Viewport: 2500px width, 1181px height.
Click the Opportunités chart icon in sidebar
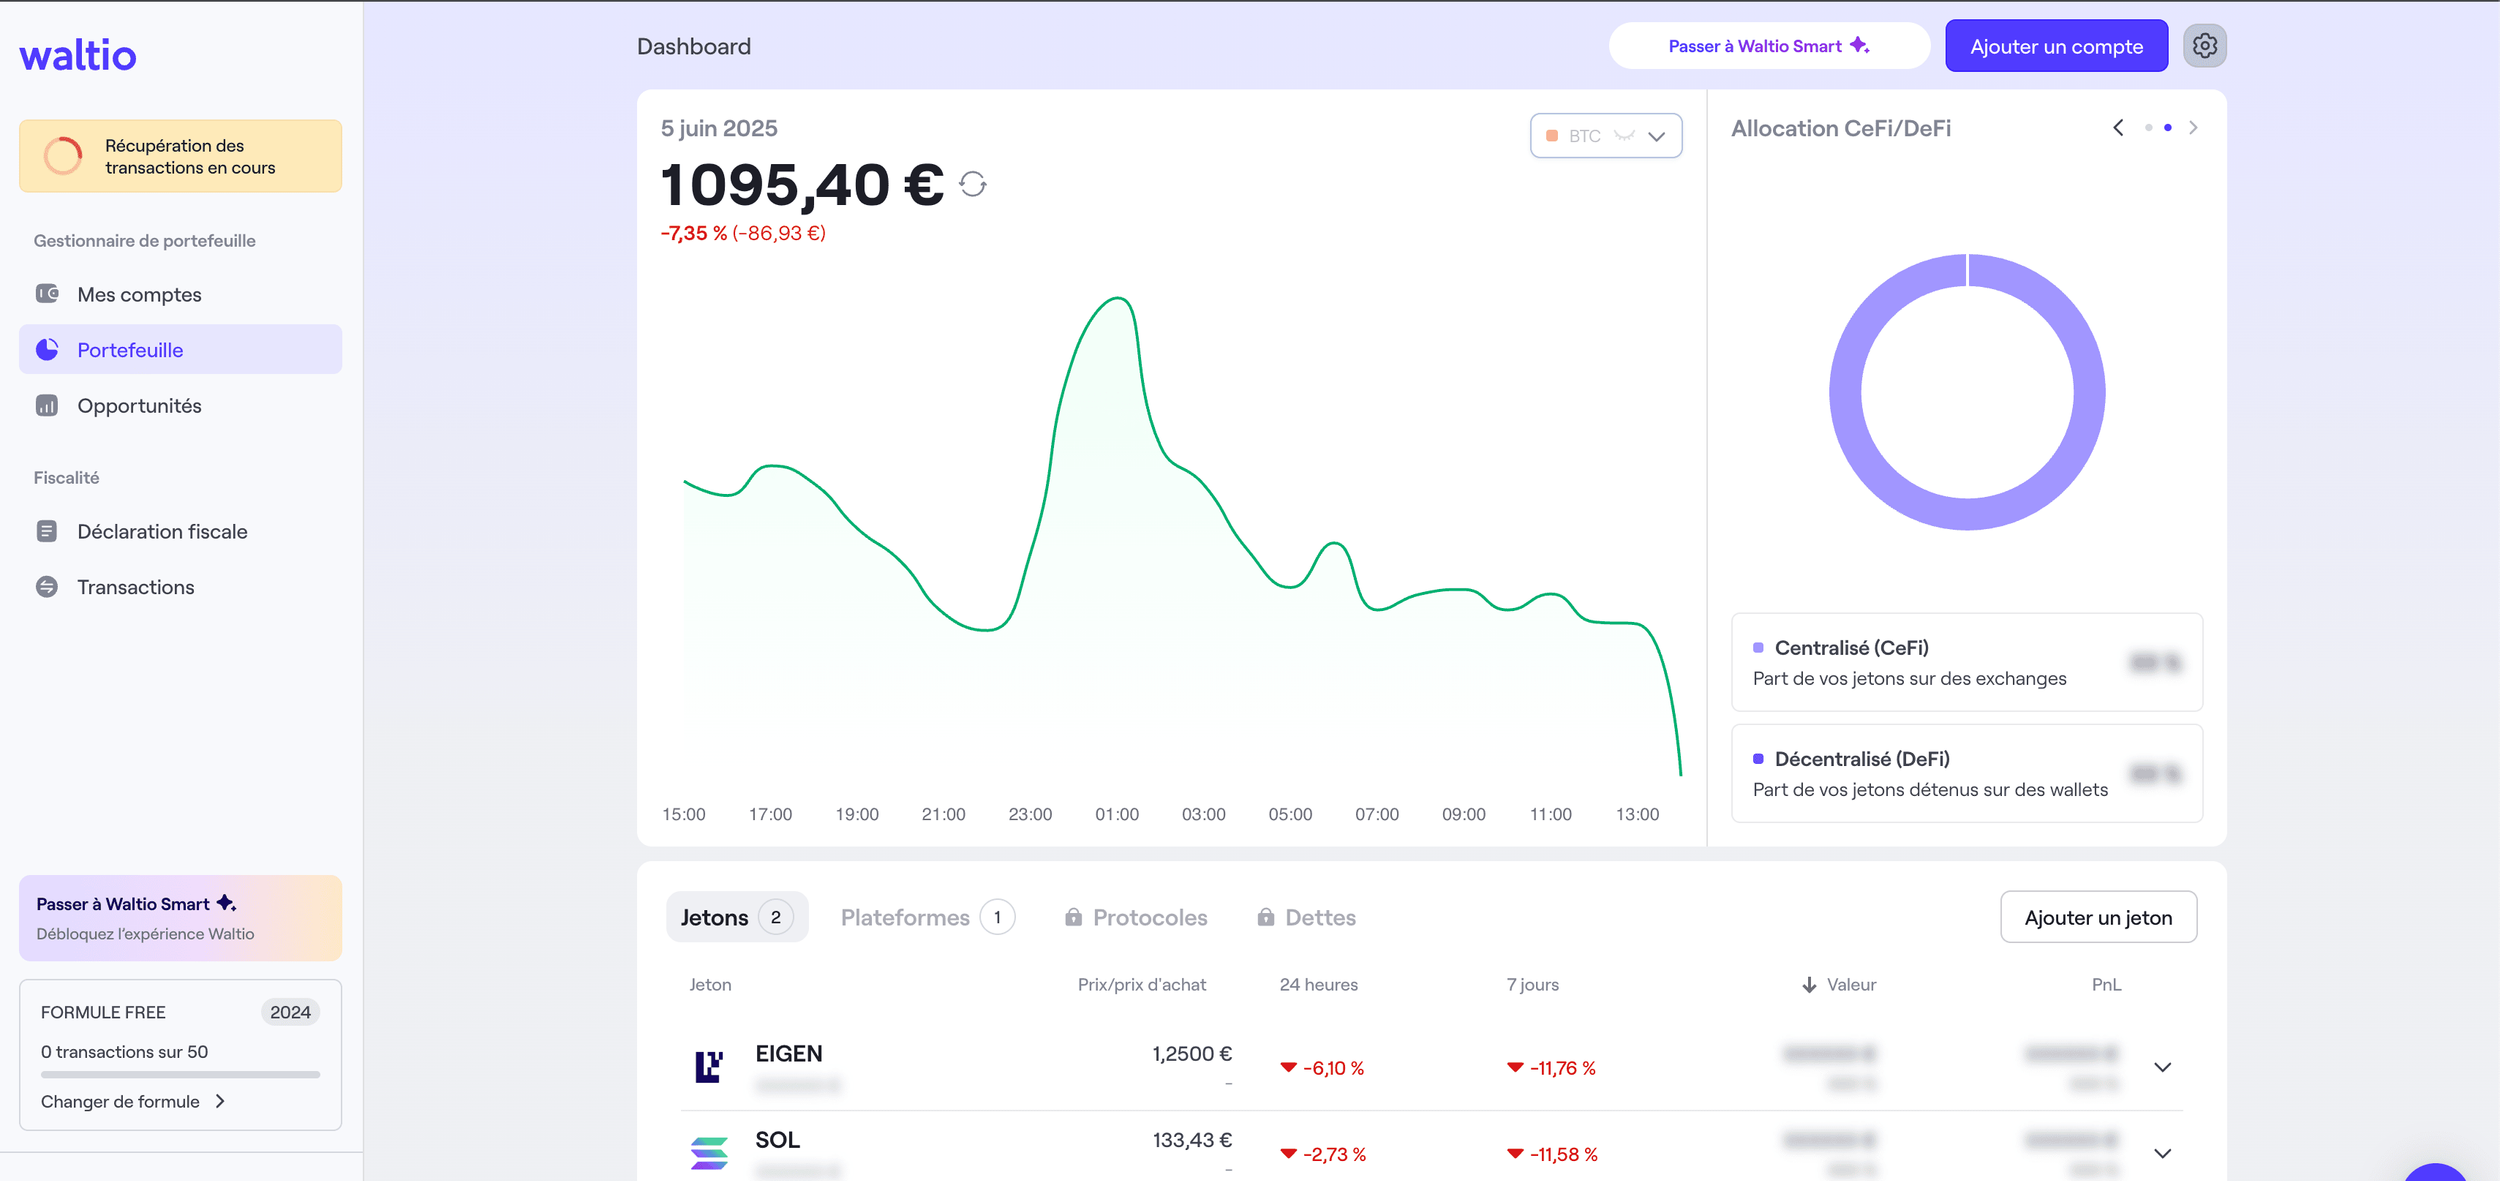click(x=47, y=406)
